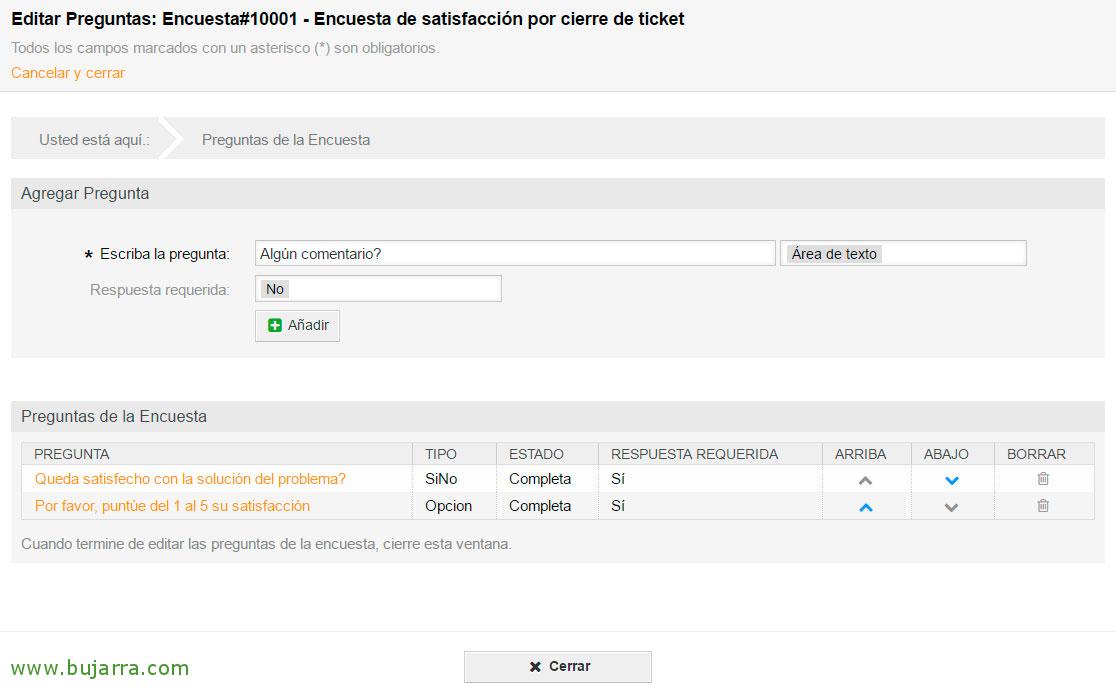The width and height of the screenshot is (1116, 690).
Task: Click down arrow for rating question row
Action: pyautogui.click(x=952, y=507)
